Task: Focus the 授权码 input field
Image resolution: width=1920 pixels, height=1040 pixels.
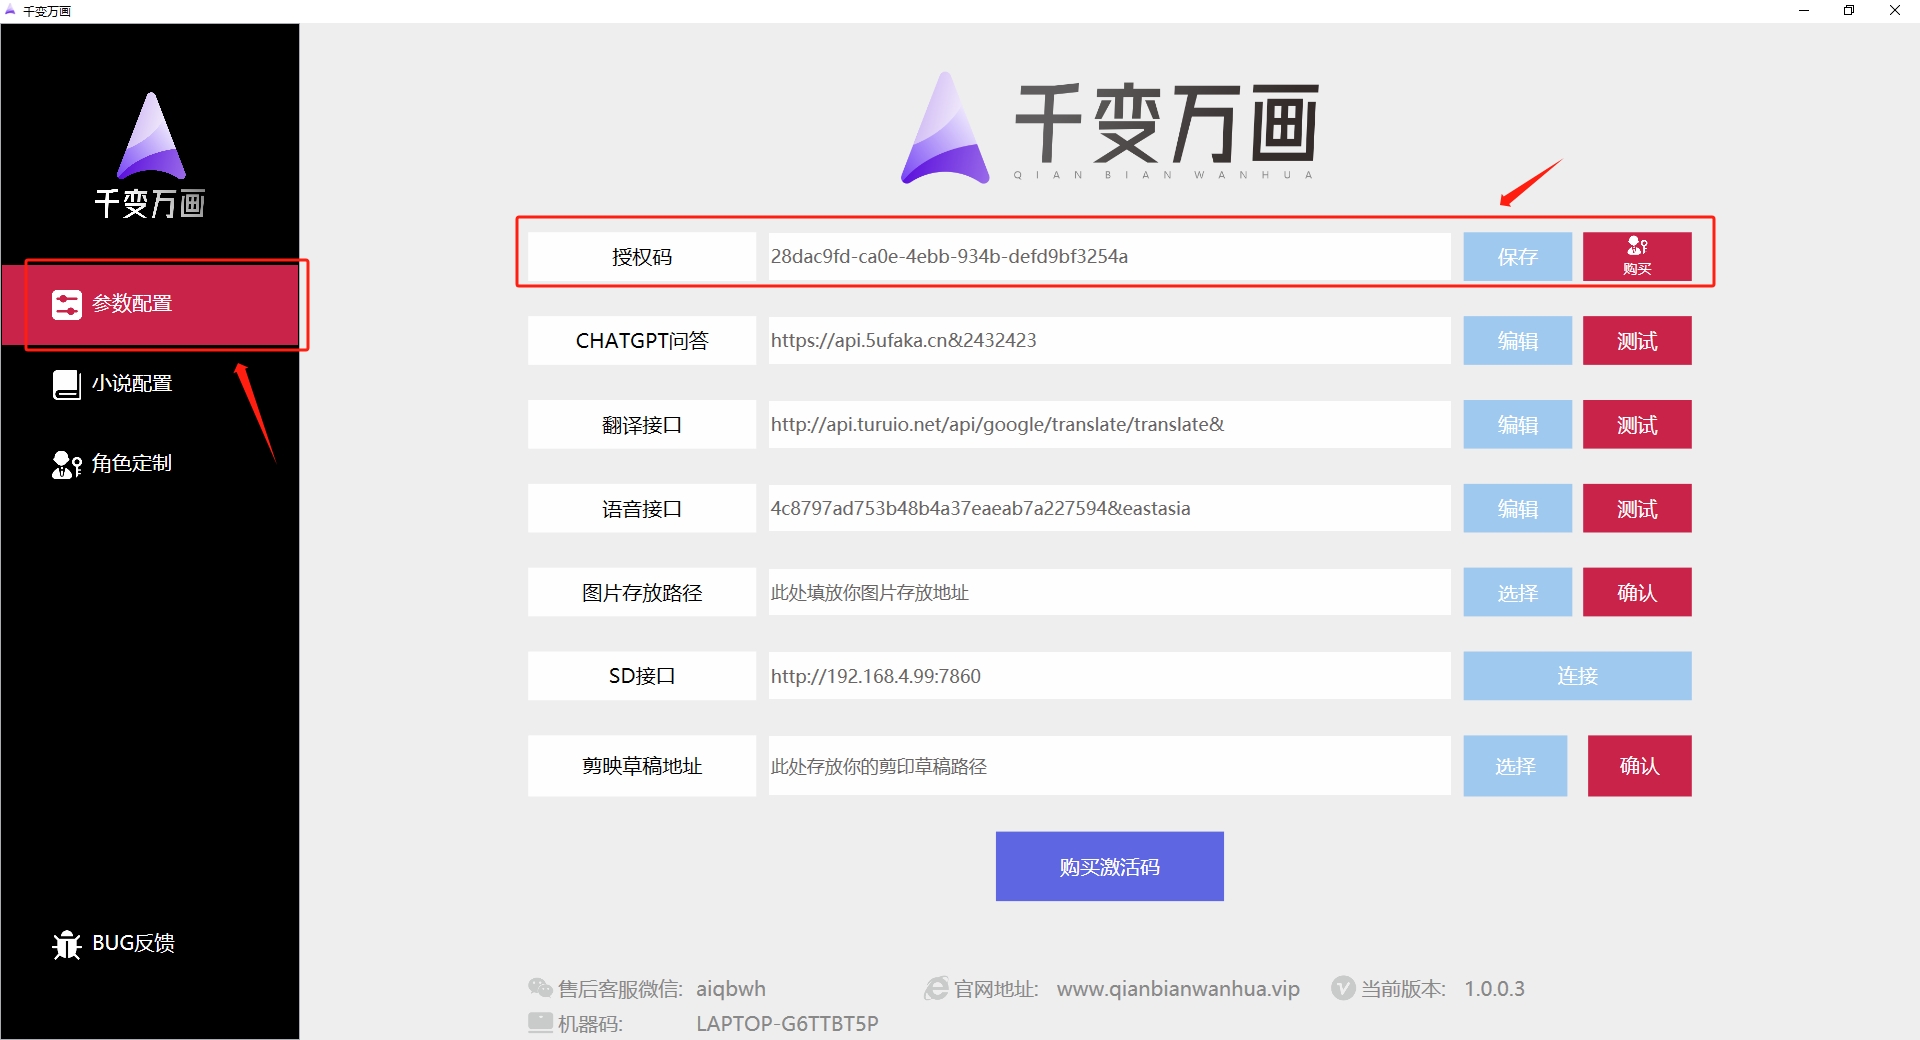Action: 1109,257
